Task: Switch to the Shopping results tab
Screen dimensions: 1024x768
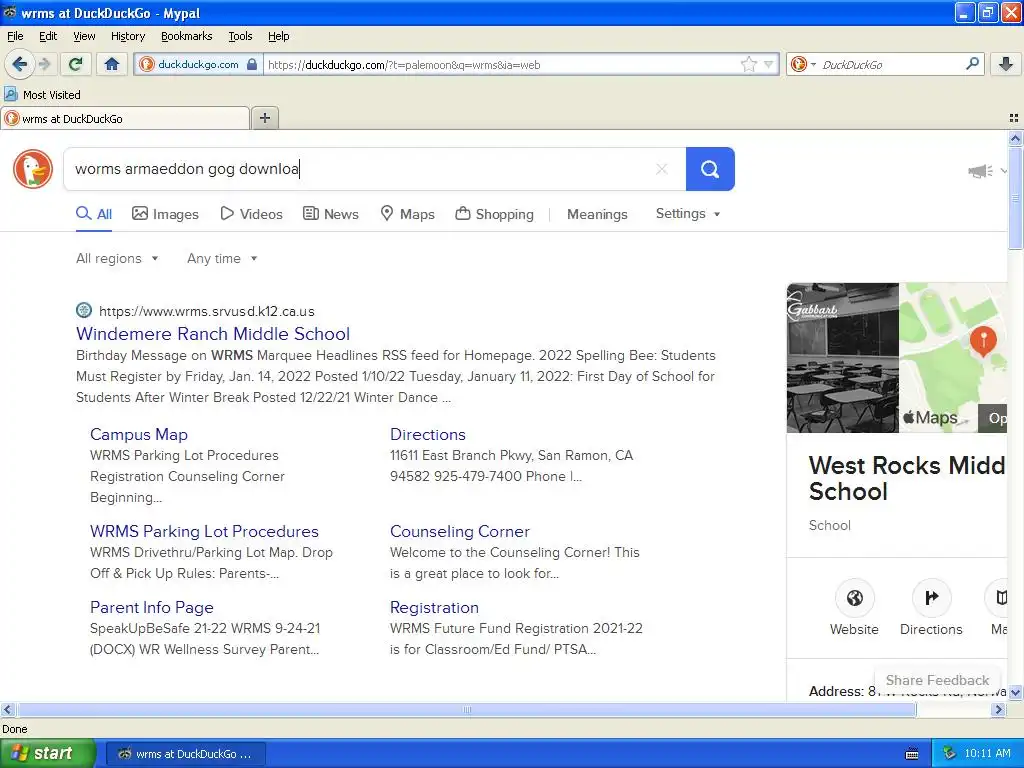Action: coord(494,214)
